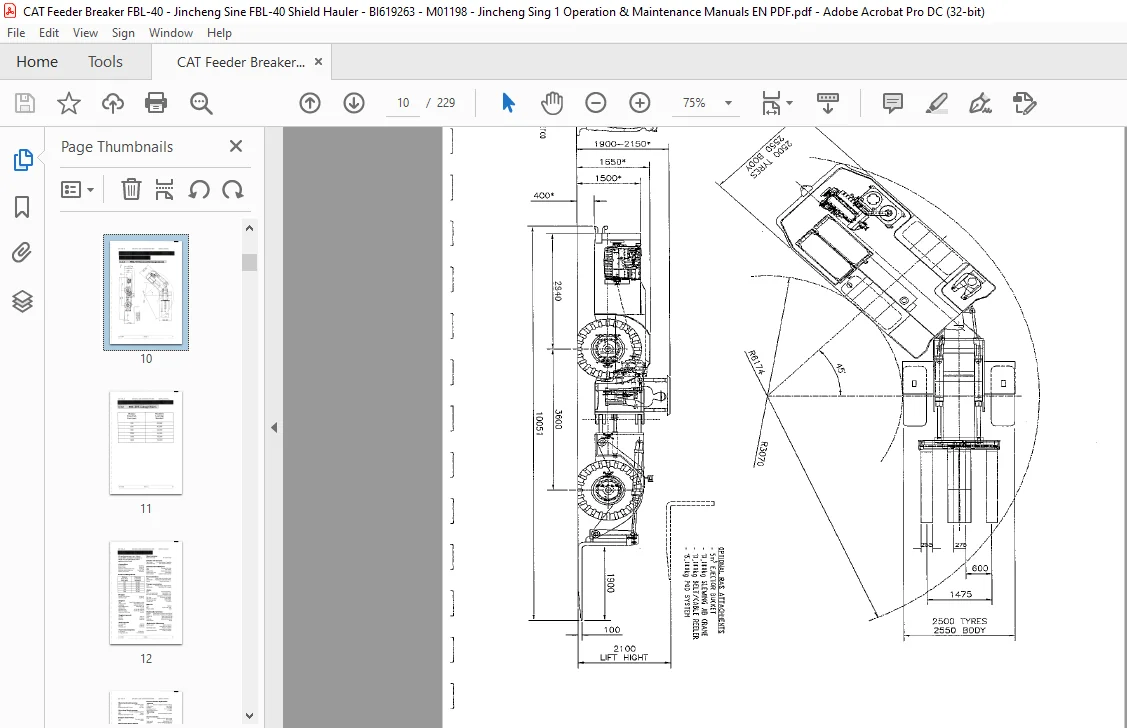This screenshot has width=1127, height=728.
Task: Open the fit page width tool
Action: (770, 103)
